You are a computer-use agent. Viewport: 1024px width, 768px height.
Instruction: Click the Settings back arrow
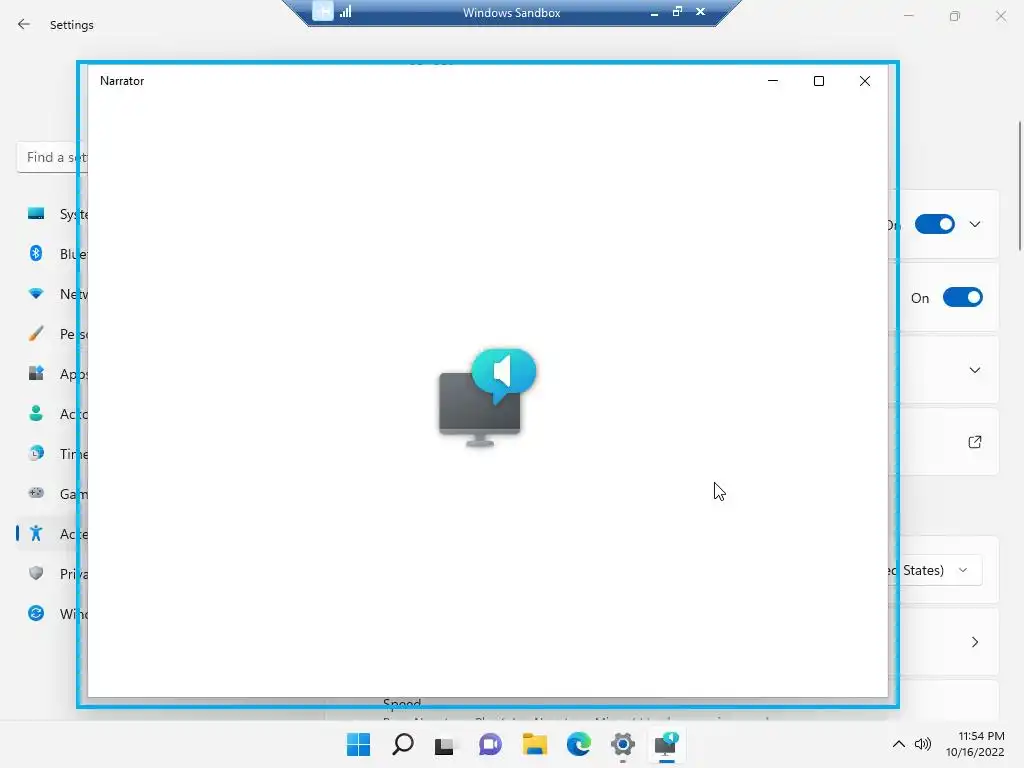(24, 24)
